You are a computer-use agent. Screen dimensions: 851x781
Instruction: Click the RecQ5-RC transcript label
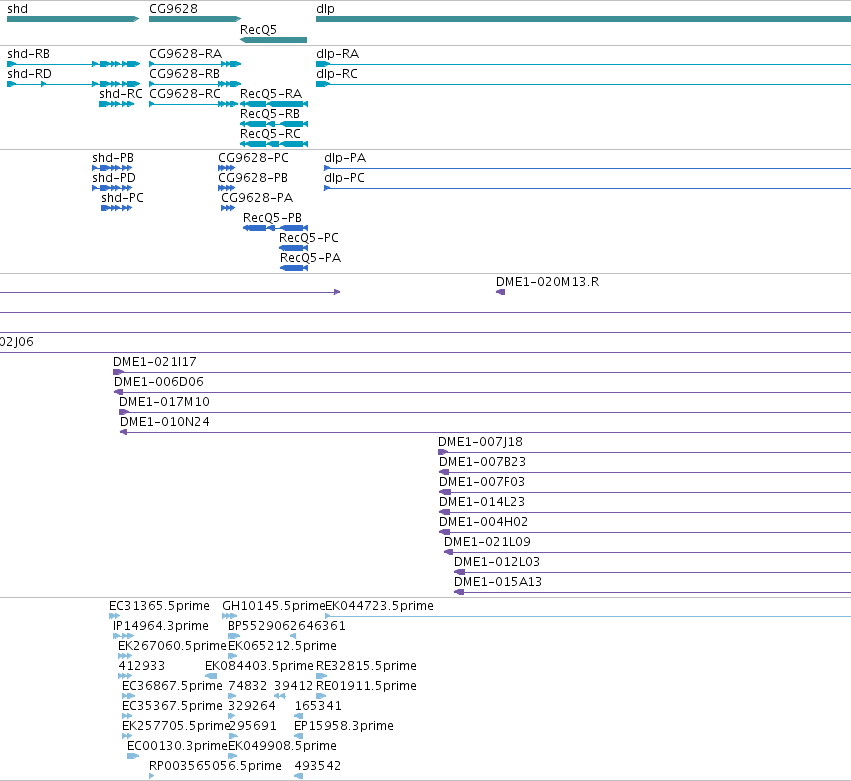pos(270,134)
